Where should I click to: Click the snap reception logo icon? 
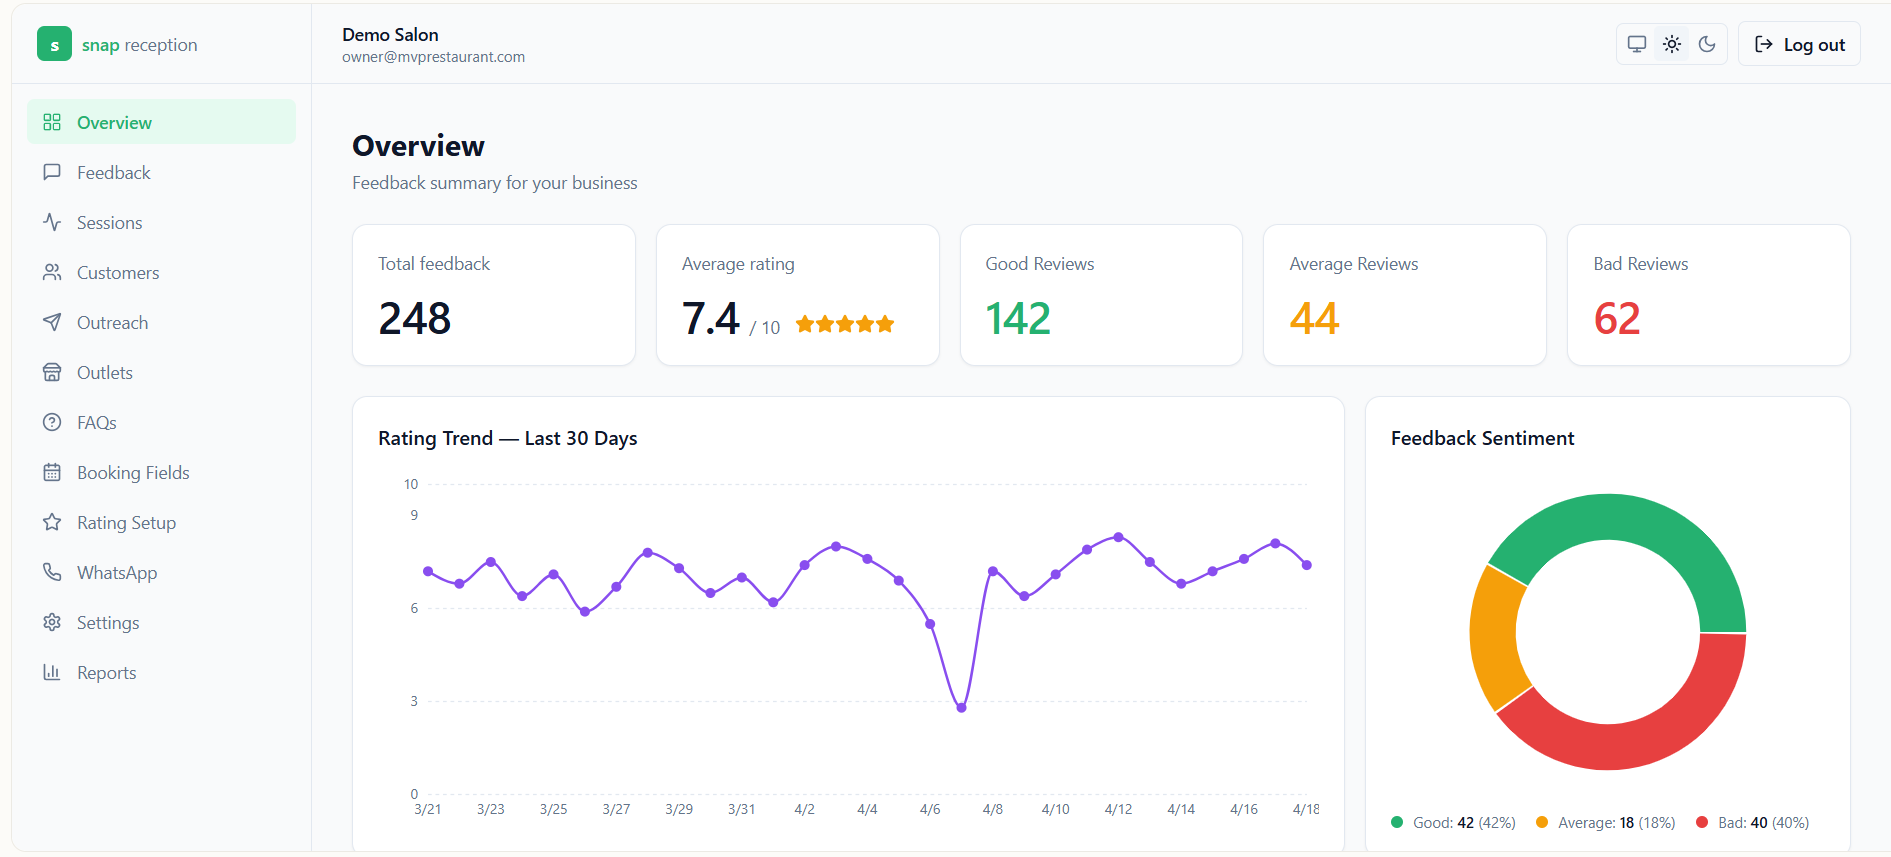[x=54, y=44]
